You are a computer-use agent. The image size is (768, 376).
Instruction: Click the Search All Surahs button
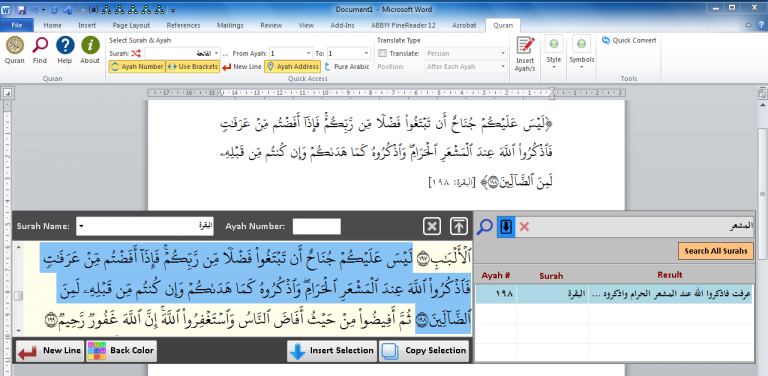716,251
